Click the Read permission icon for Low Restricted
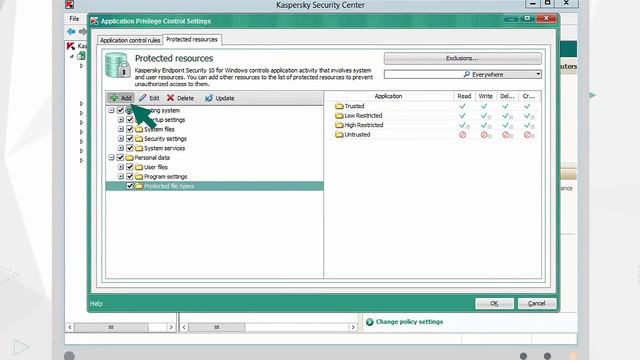This screenshot has height=360, width=640. point(462,116)
